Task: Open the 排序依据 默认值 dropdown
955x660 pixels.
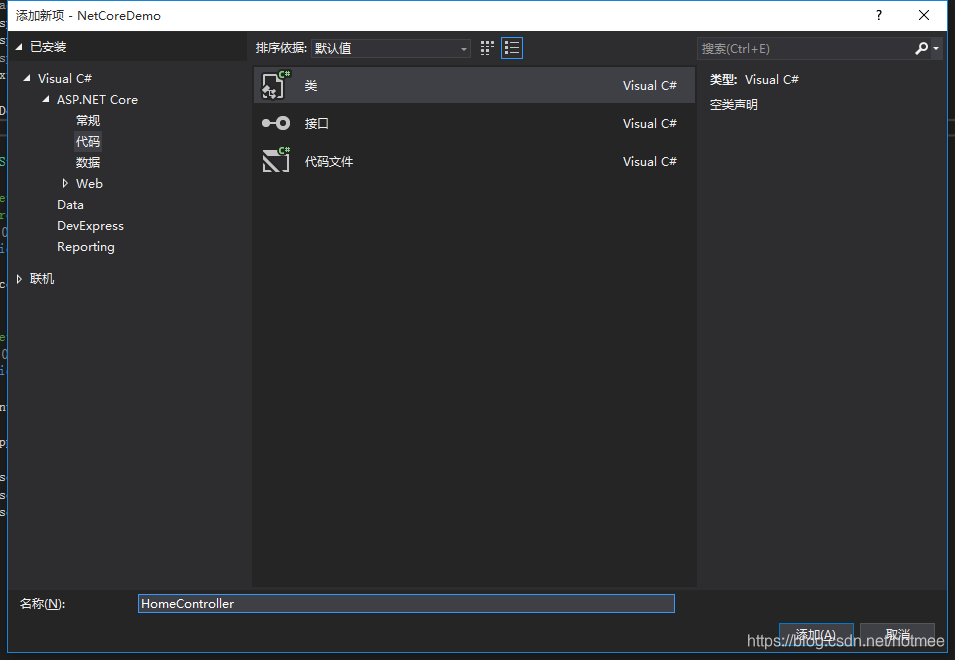Action: 390,48
